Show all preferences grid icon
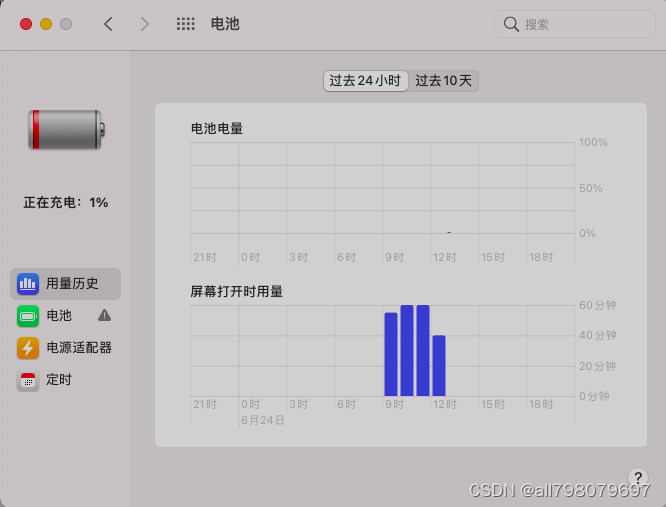The image size is (666, 507). (186, 24)
